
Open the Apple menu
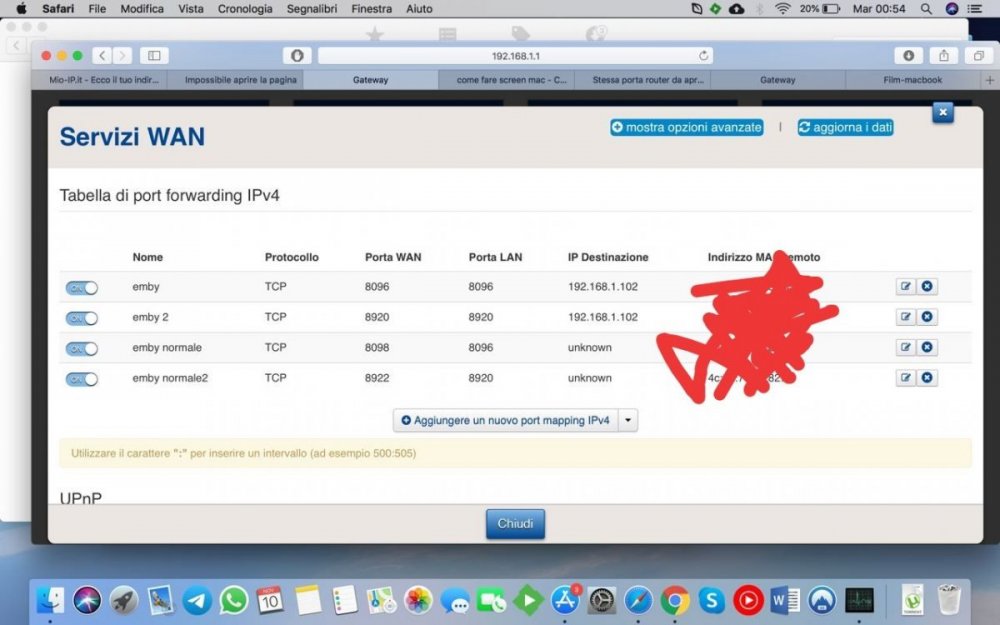[21, 9]
